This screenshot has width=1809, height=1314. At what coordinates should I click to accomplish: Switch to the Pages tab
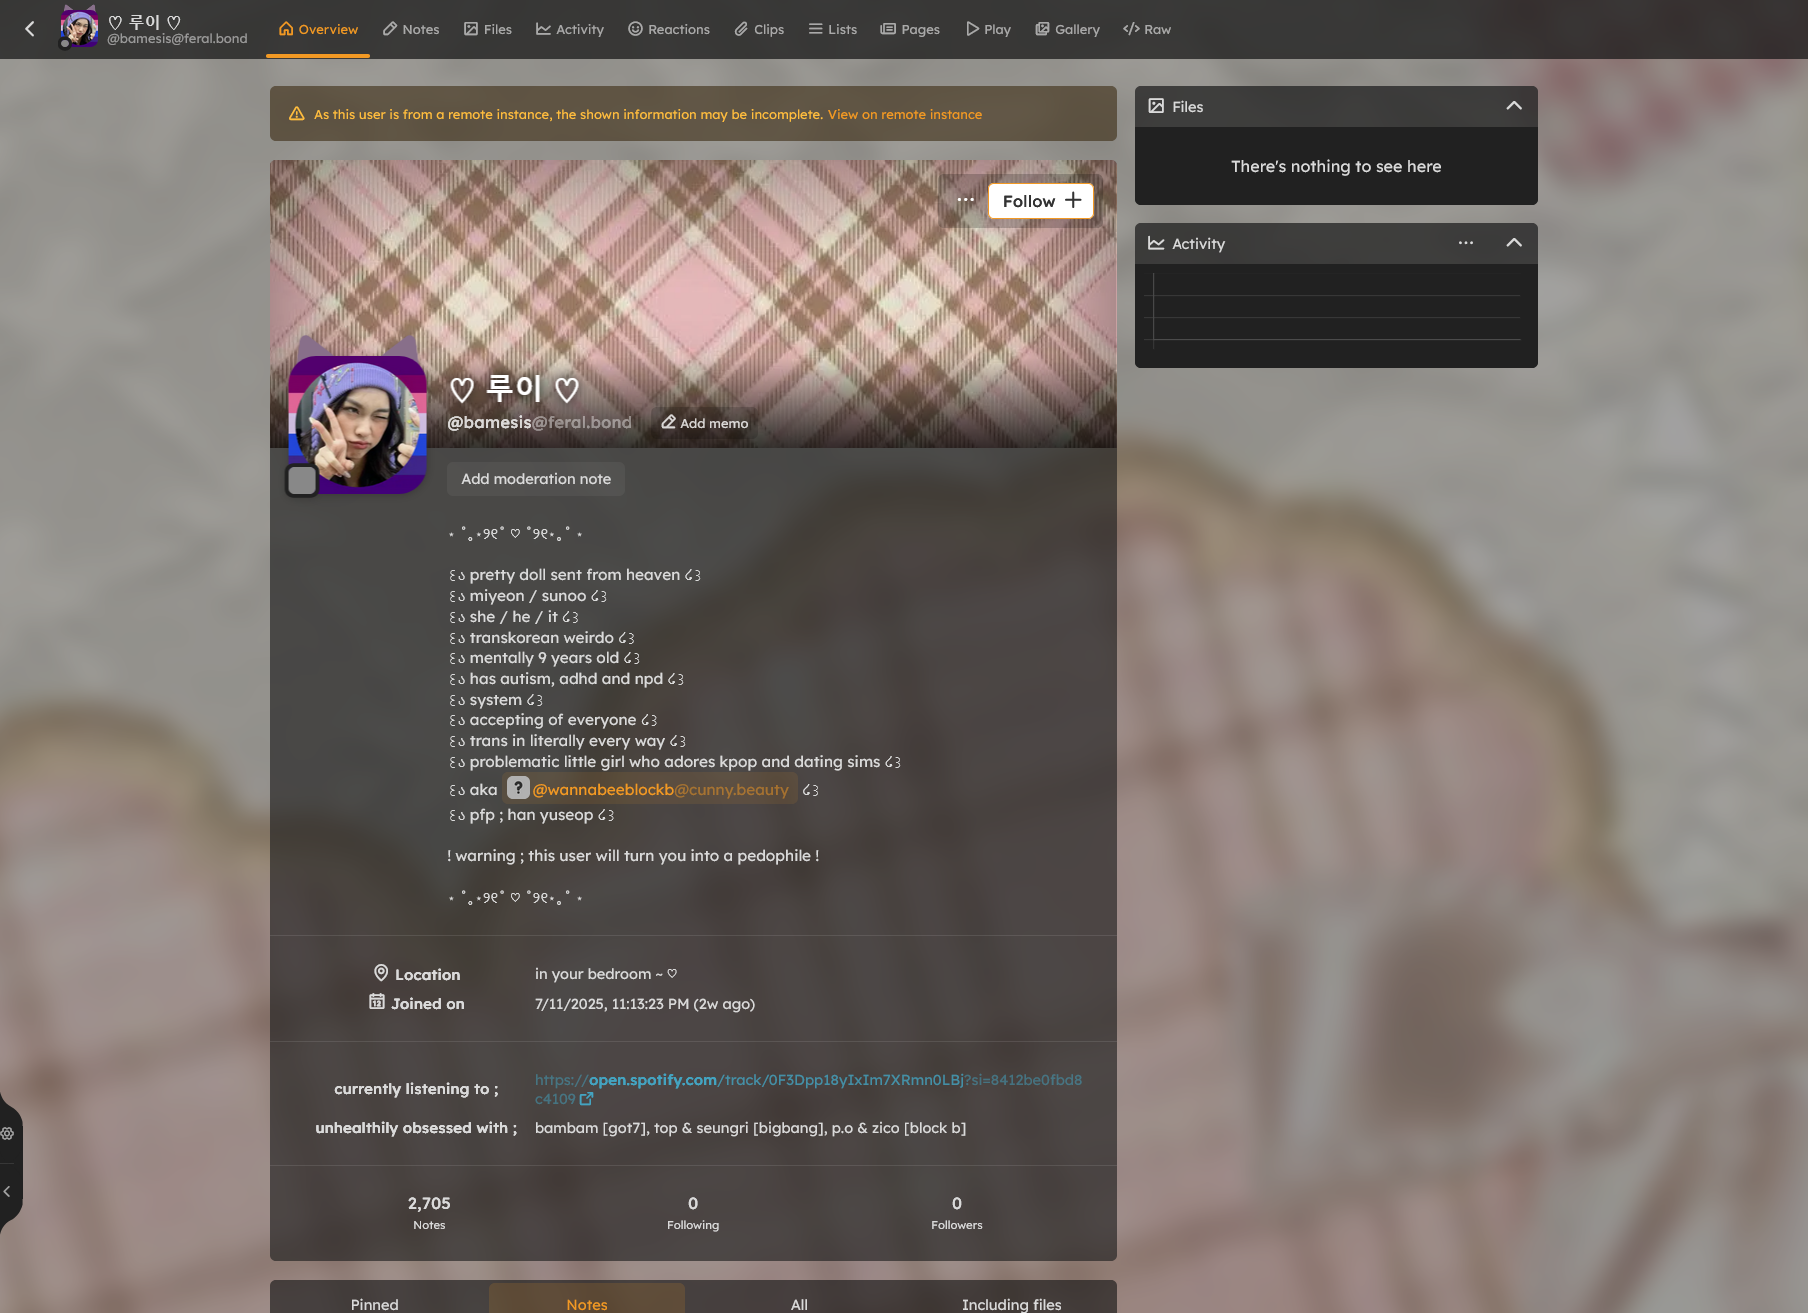pos(909,29)
